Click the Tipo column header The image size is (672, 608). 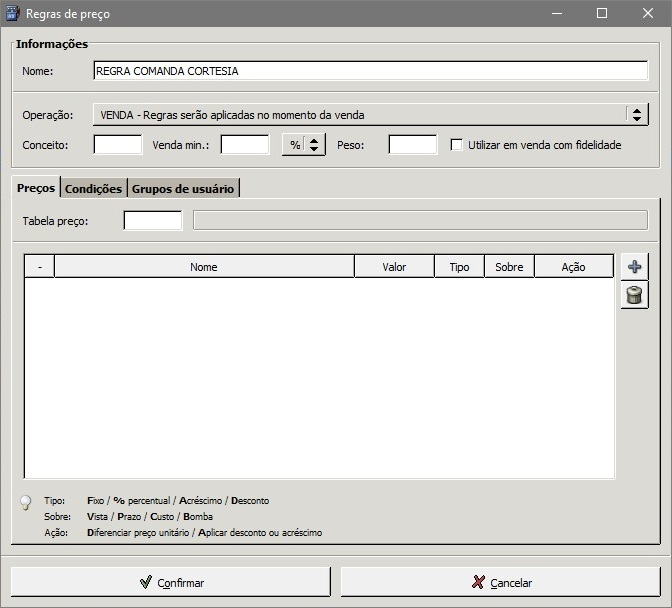[x=459, y=267]
